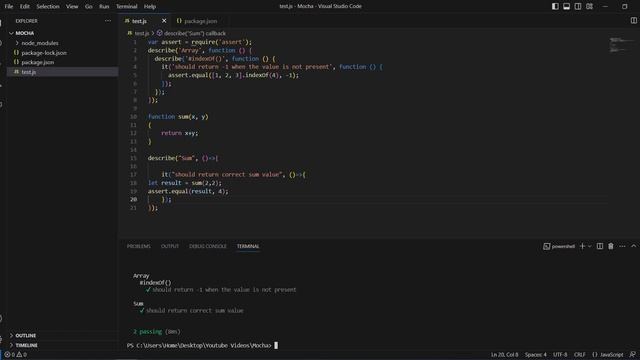
Task: Toggle the primary sidebar layout icon
Action: pyautogui.click(x=555, y=6)
